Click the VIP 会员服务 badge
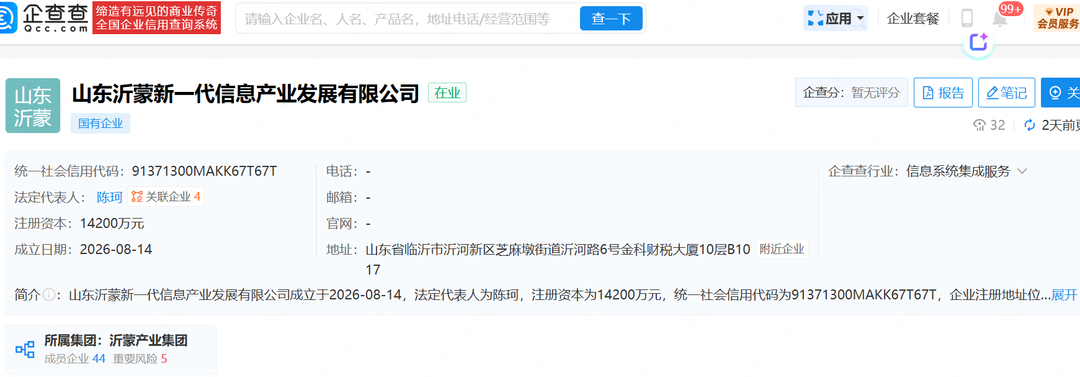1080x377 pixels. coord(1058,18)
